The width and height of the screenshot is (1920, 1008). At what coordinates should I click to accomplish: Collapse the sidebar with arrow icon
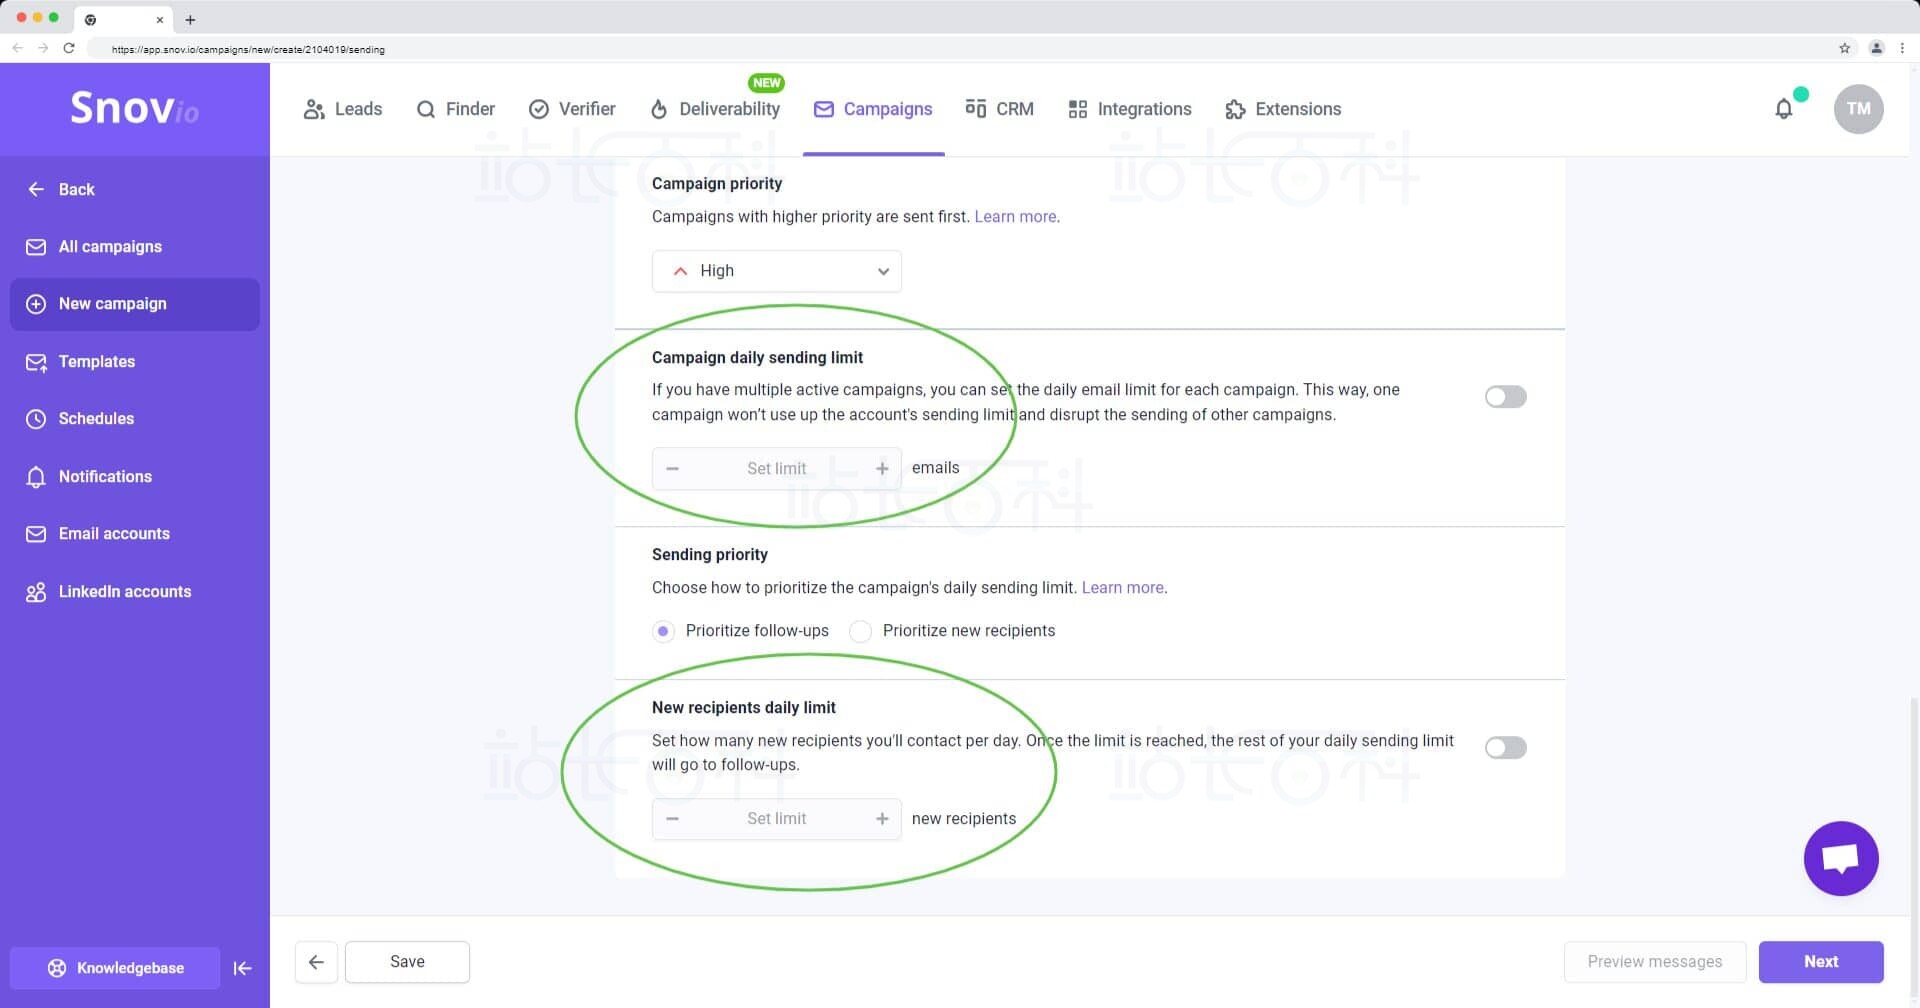[243, 968]
